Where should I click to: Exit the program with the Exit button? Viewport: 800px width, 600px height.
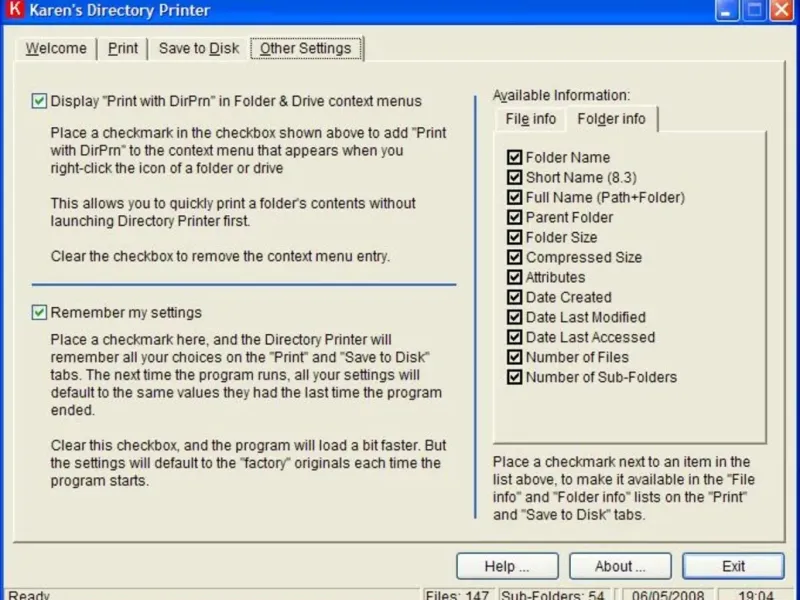click(x=733, y=566)
